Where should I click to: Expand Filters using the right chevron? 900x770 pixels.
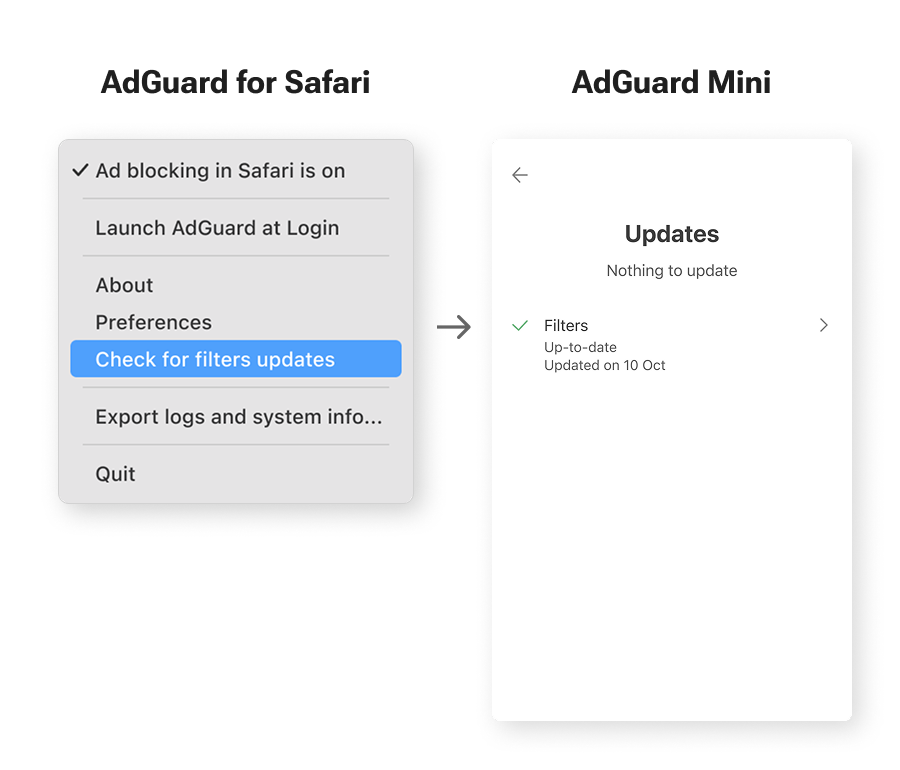pyautogui.click(x=824, y=325)
